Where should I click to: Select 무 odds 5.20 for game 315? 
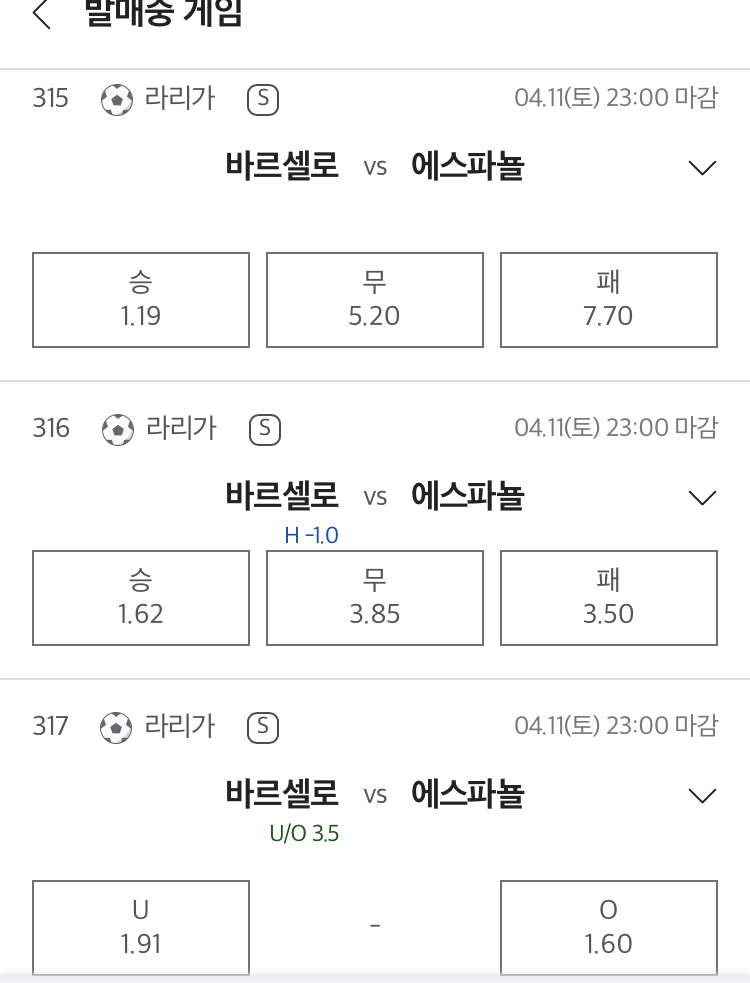[375, 300]
